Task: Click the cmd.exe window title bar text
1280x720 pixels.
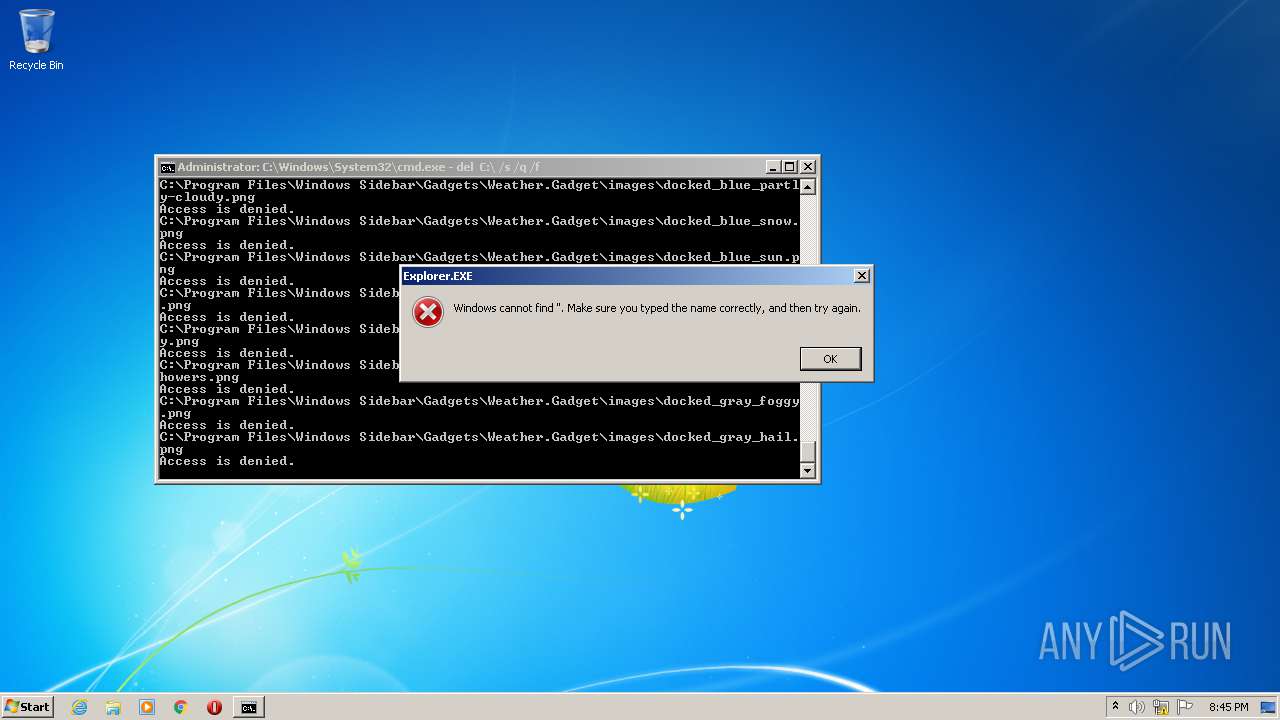Action: coord(359,167)
